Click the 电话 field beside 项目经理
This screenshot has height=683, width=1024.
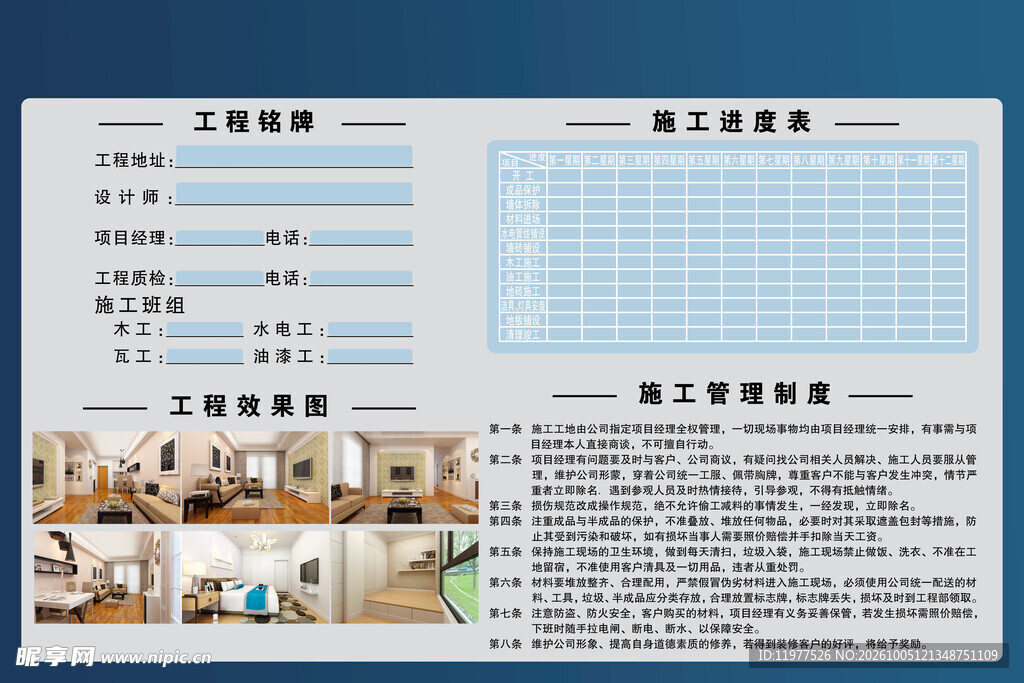click(361, 238)
